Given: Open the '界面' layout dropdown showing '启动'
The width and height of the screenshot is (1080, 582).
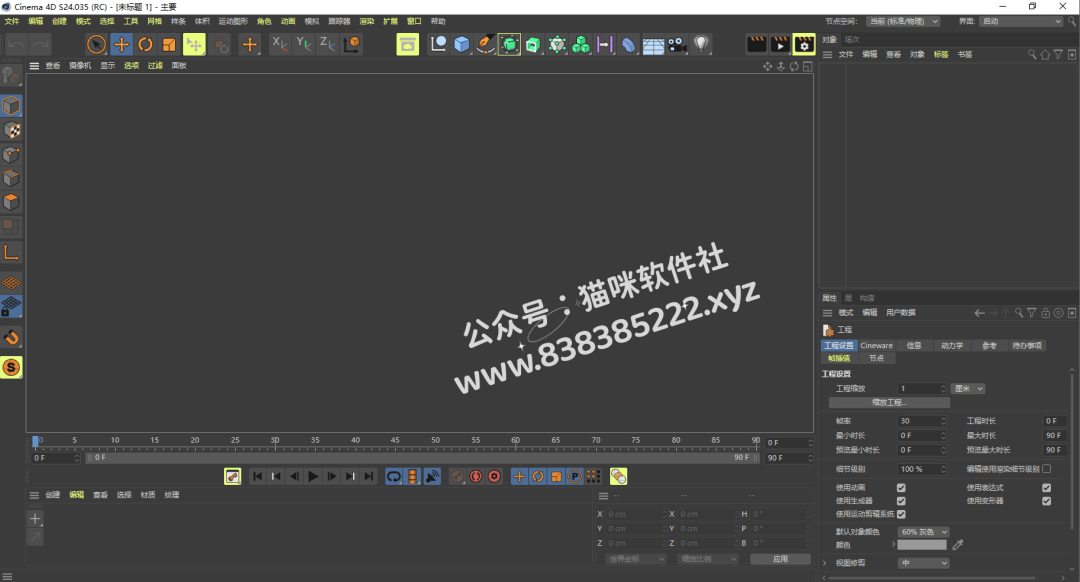Looking at the screenshot, I should [1021, 21].
